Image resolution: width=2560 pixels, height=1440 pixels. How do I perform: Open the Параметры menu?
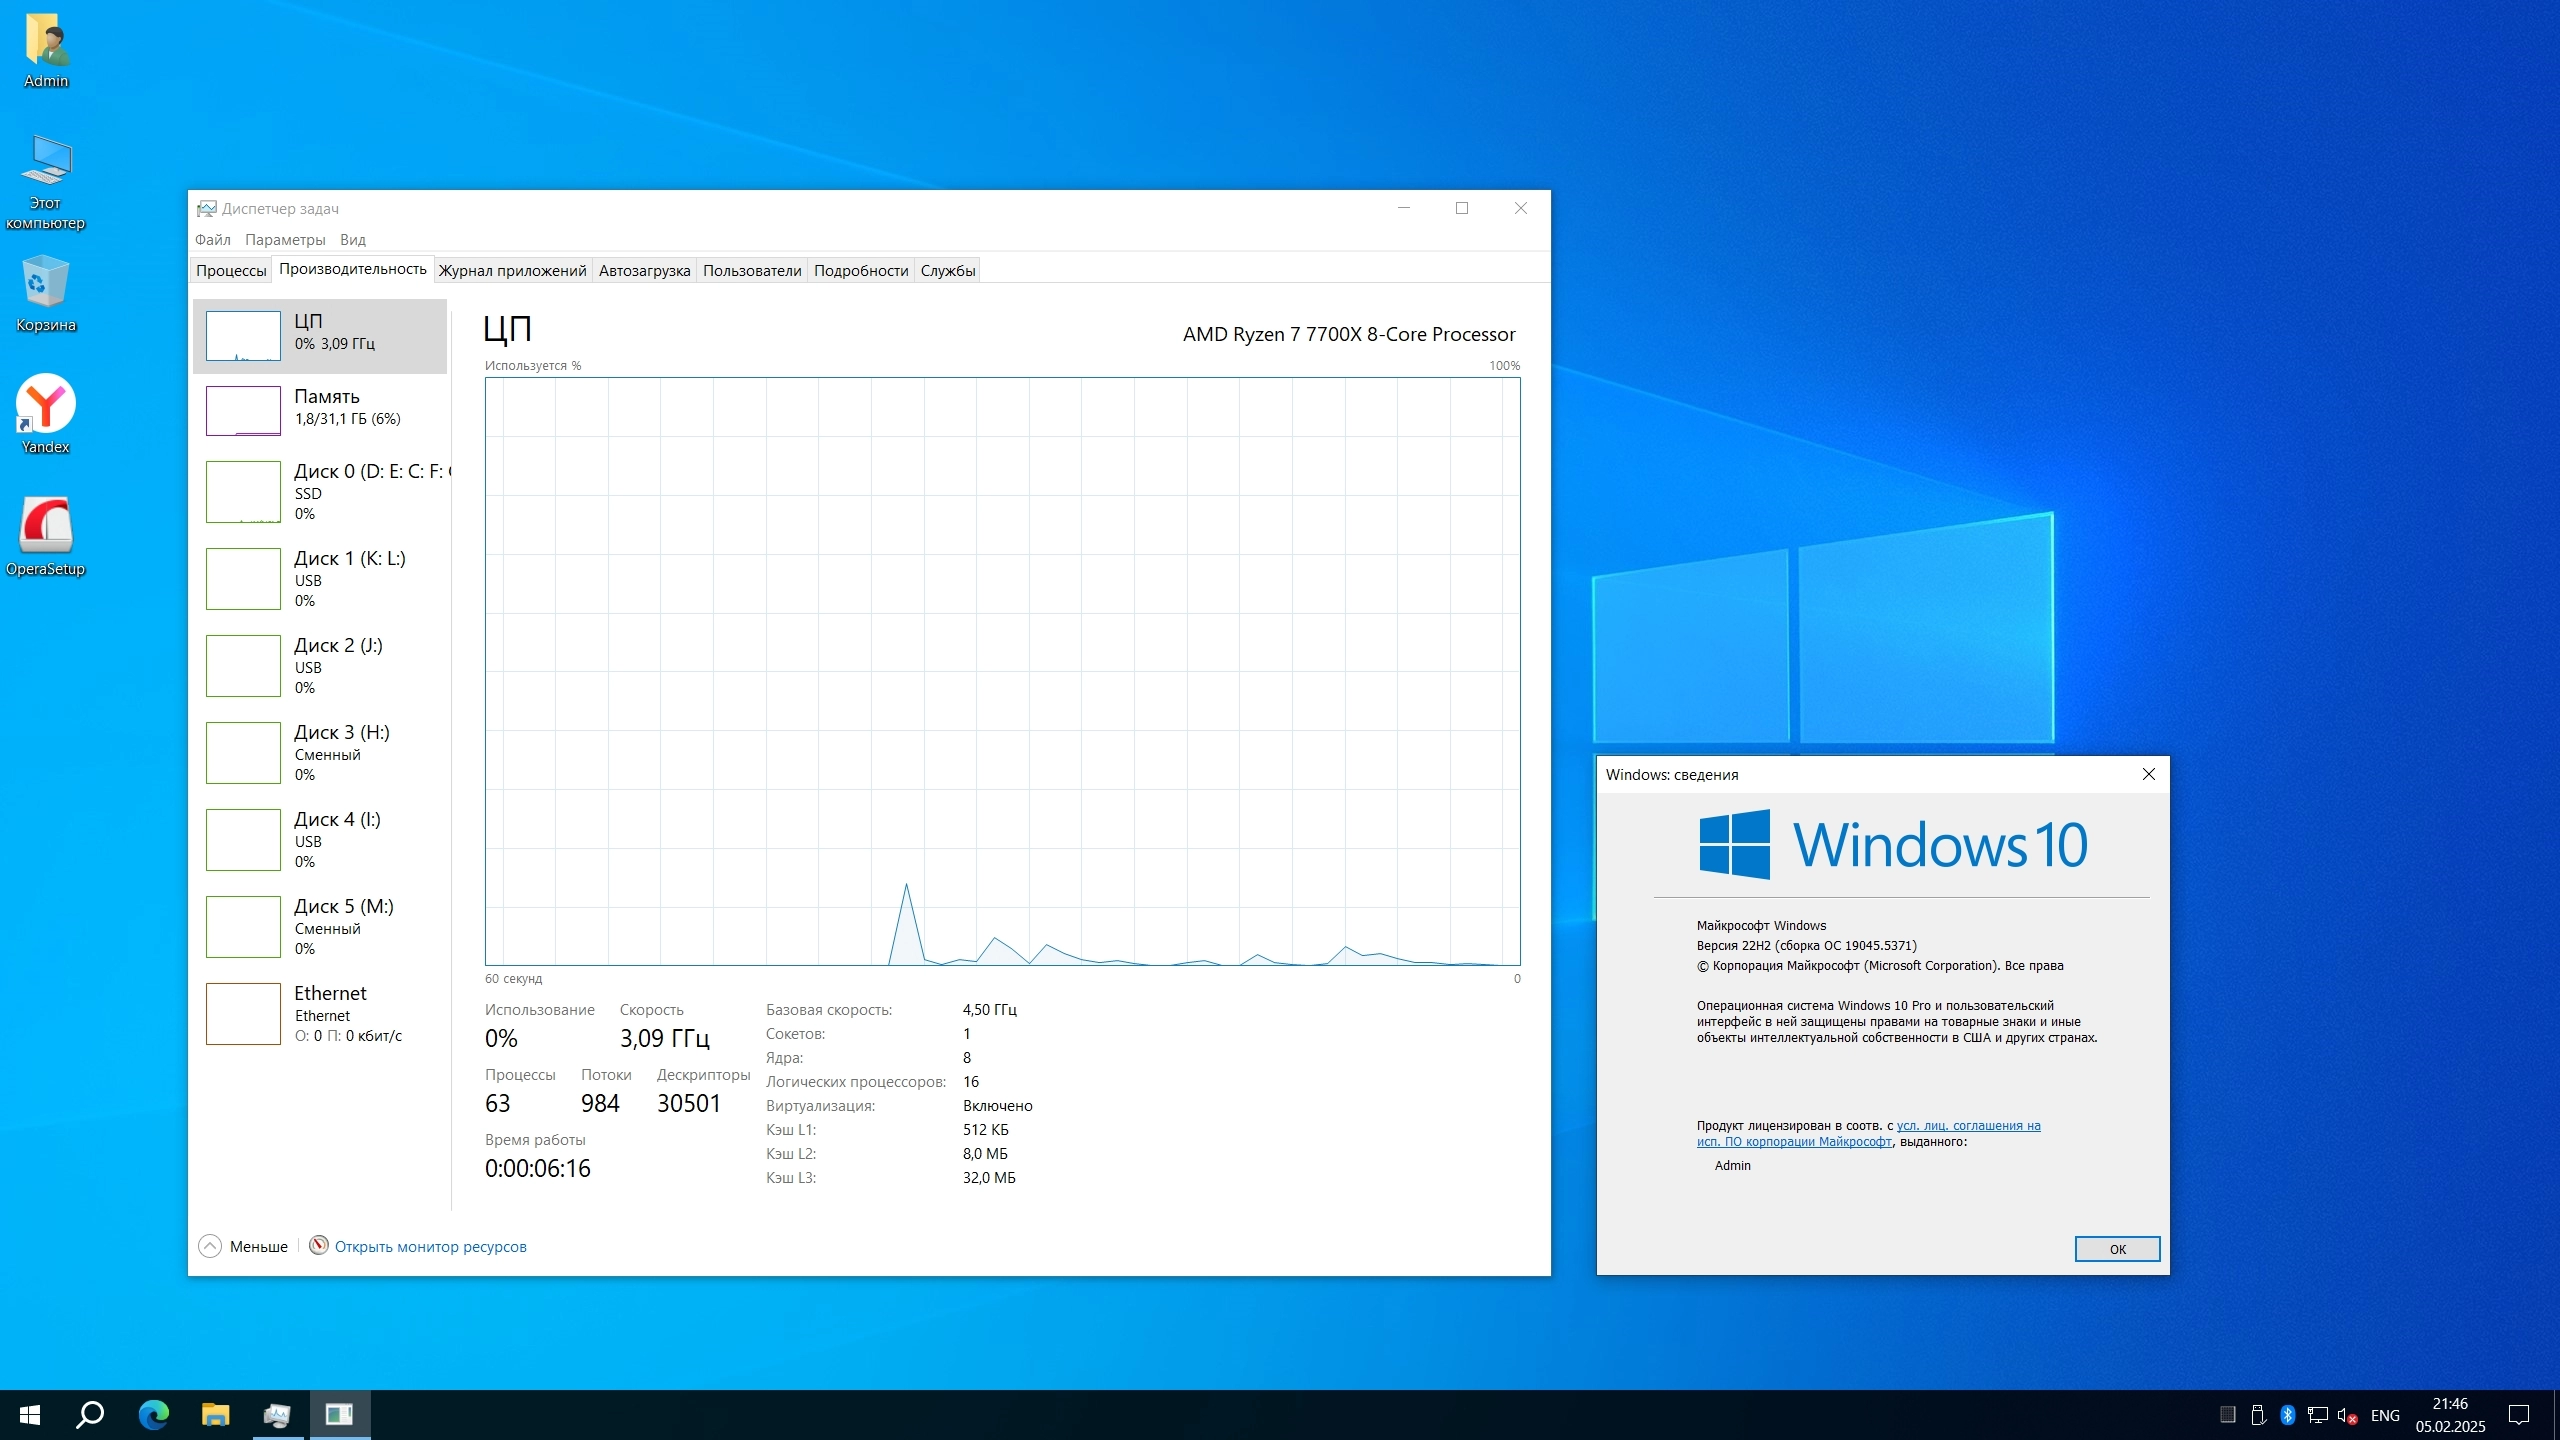pyautogui.click(x=285, y=240)
